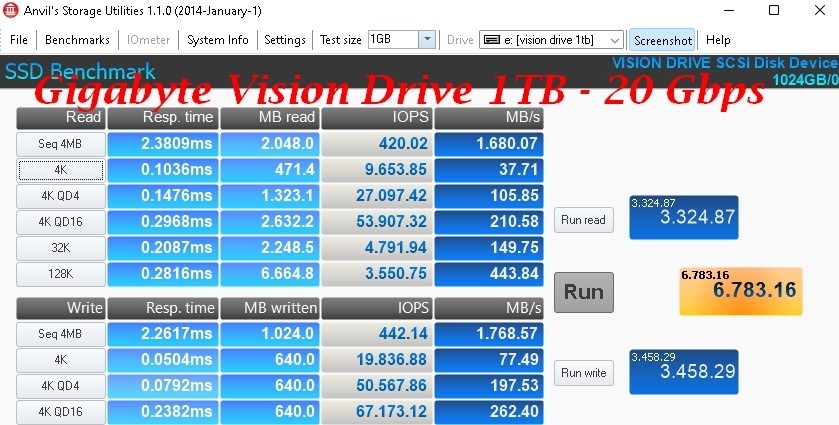
Task: Run the write 4K QD16 test
Action: coord(60,412)
